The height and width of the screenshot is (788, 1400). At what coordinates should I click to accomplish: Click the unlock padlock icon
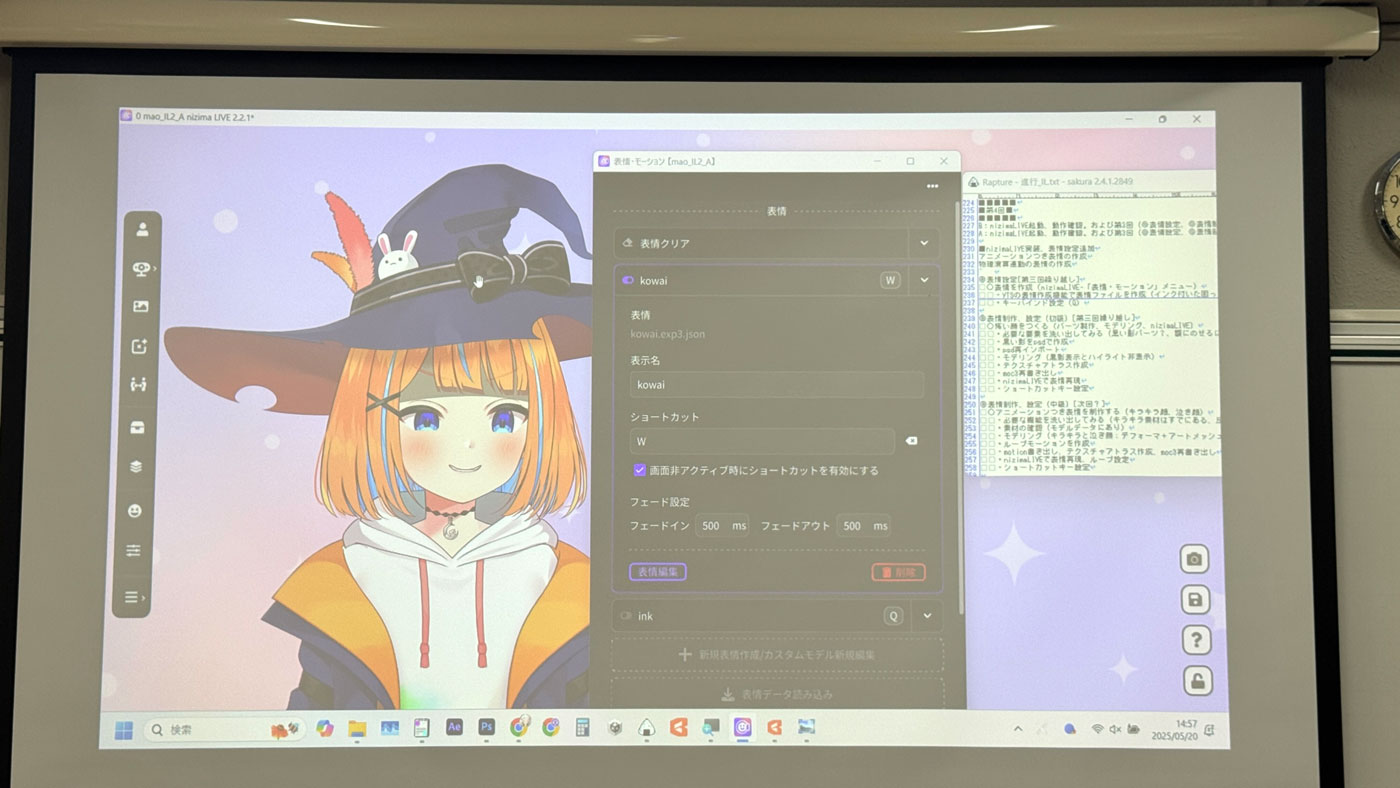coord(1198,682)
